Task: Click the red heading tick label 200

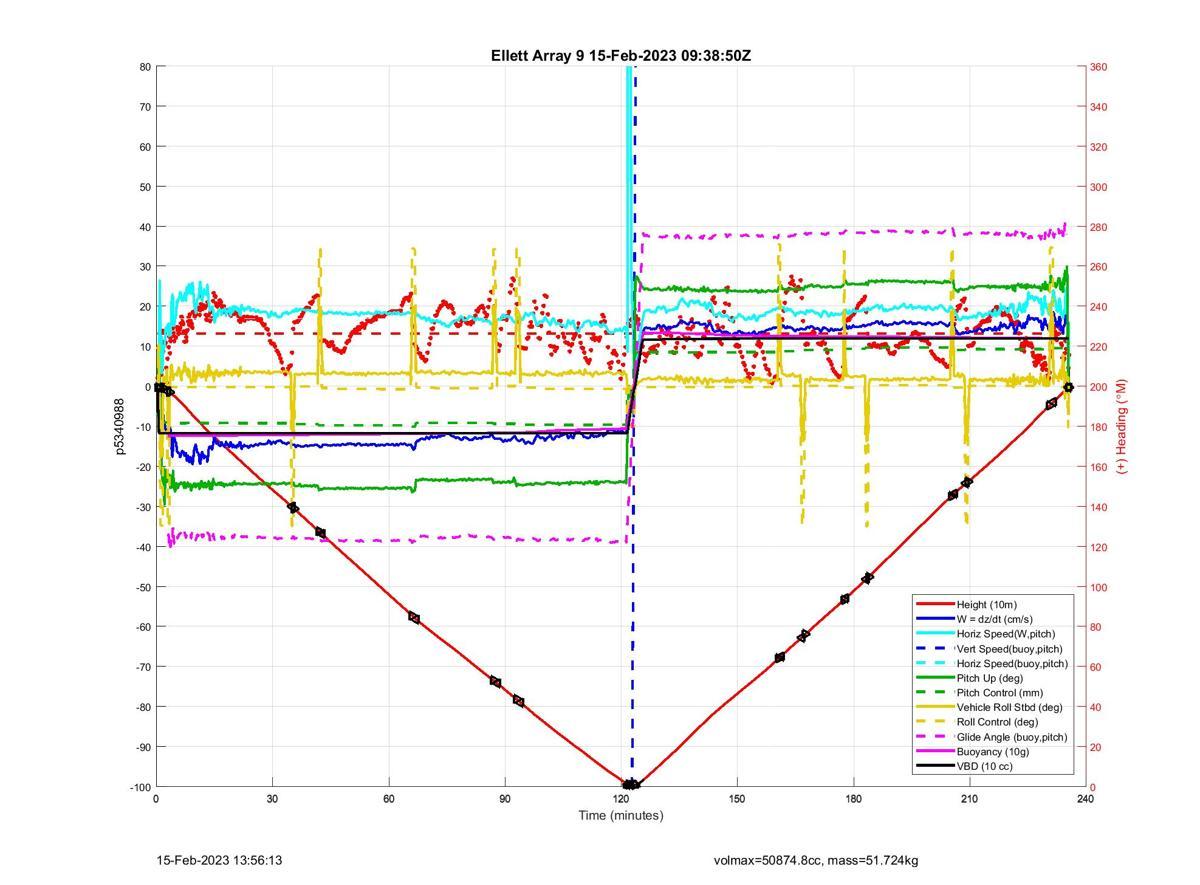Action: point(1098,387)
